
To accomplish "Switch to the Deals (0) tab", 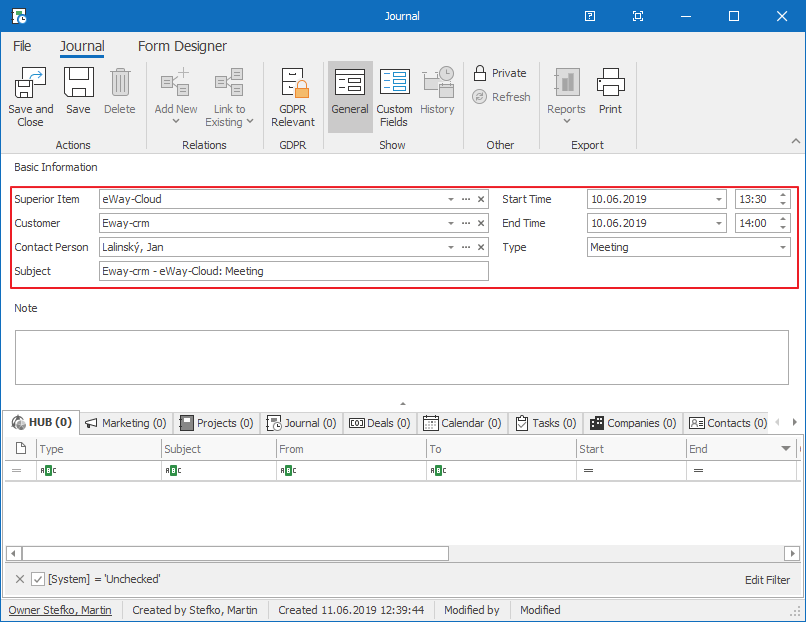I will pos(380,423).
